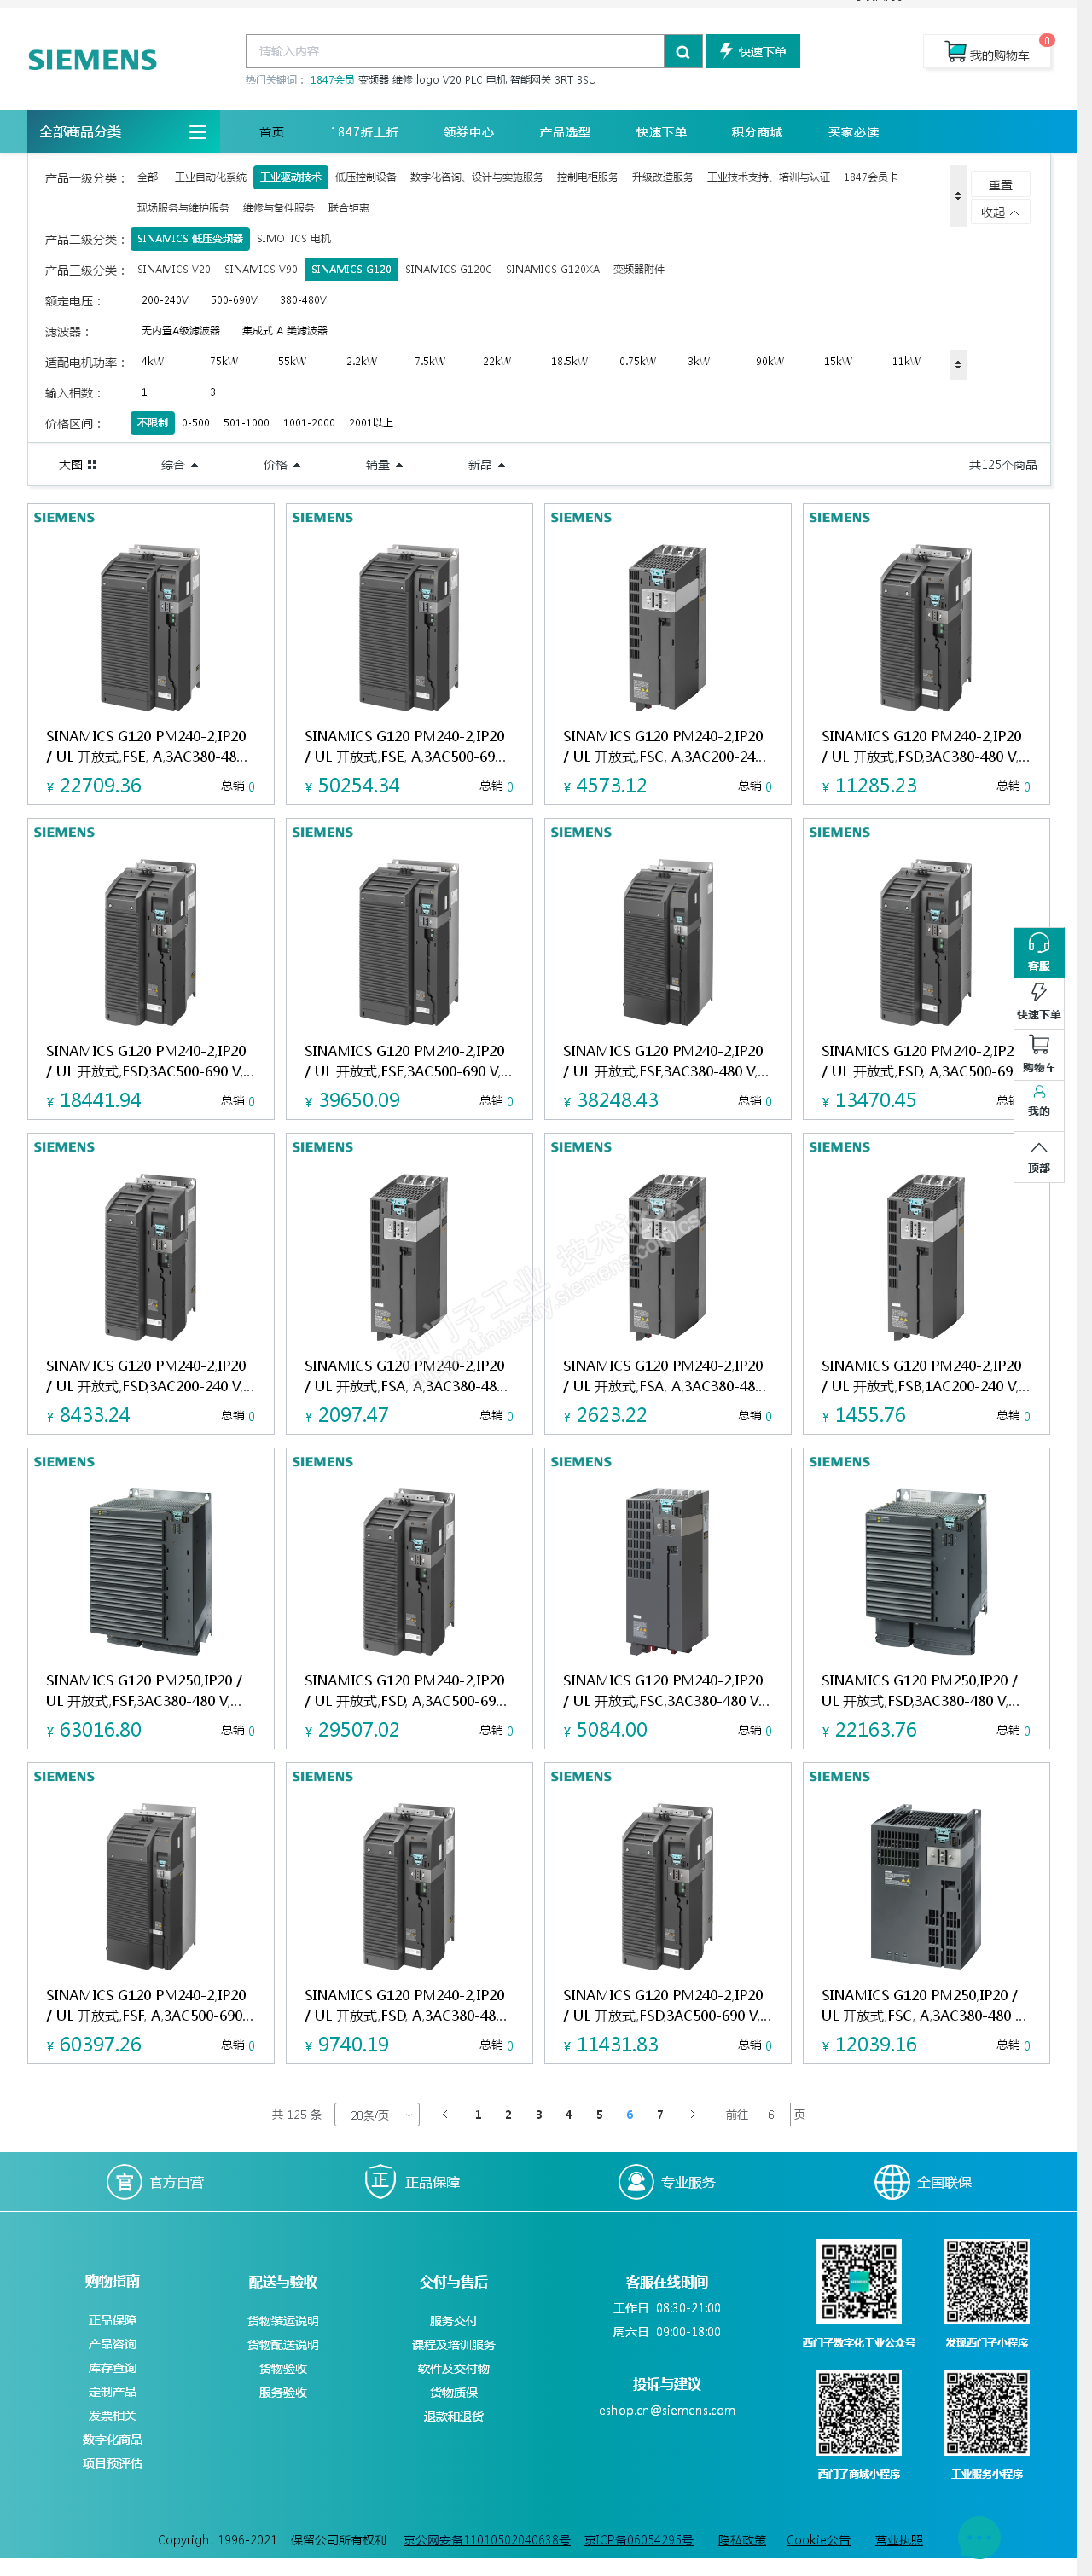The height and width of the screenshot is (2576, 1092).
Task: Sort products by sales volume
Action: pyautogui.click(x=384, y=465)
